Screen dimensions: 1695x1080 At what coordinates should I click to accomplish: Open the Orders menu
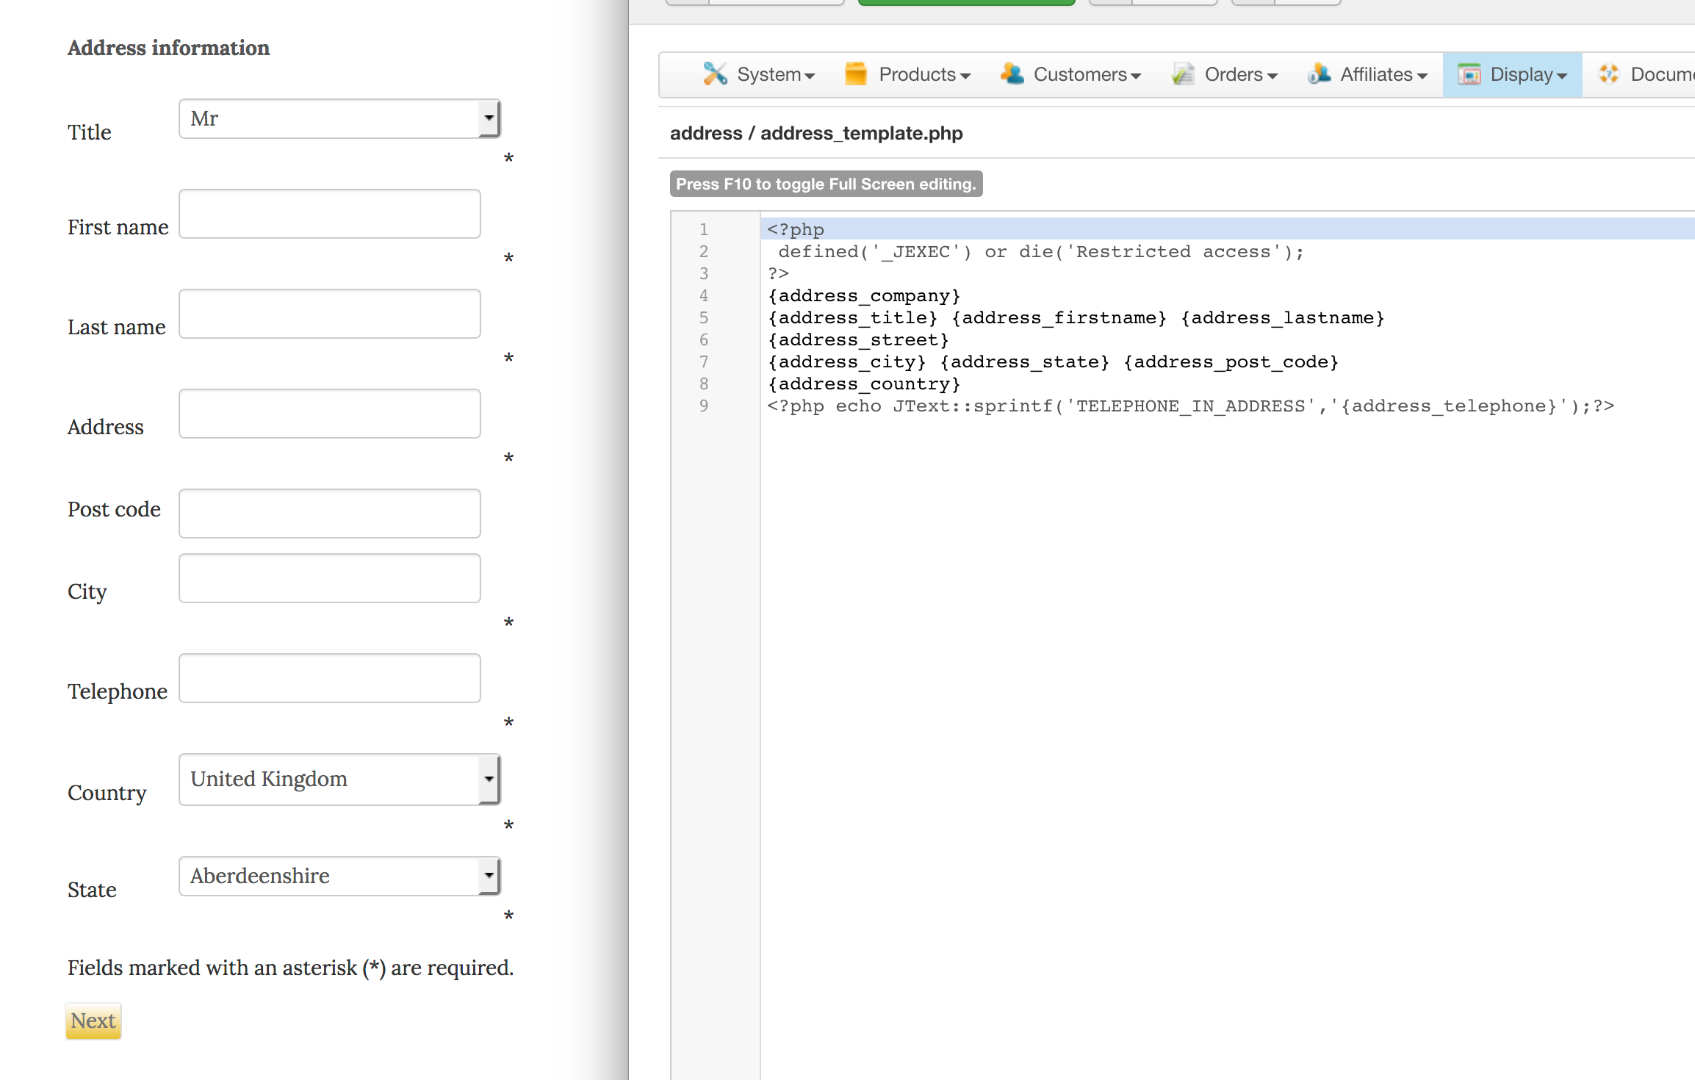(1240, 74)
